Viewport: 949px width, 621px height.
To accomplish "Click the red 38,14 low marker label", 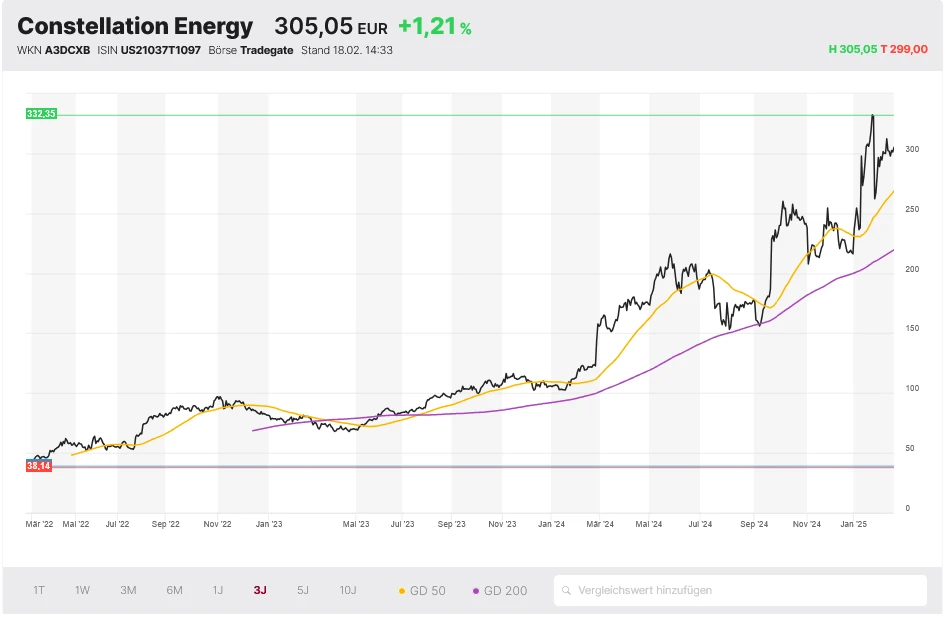I will tap(38, 465).
